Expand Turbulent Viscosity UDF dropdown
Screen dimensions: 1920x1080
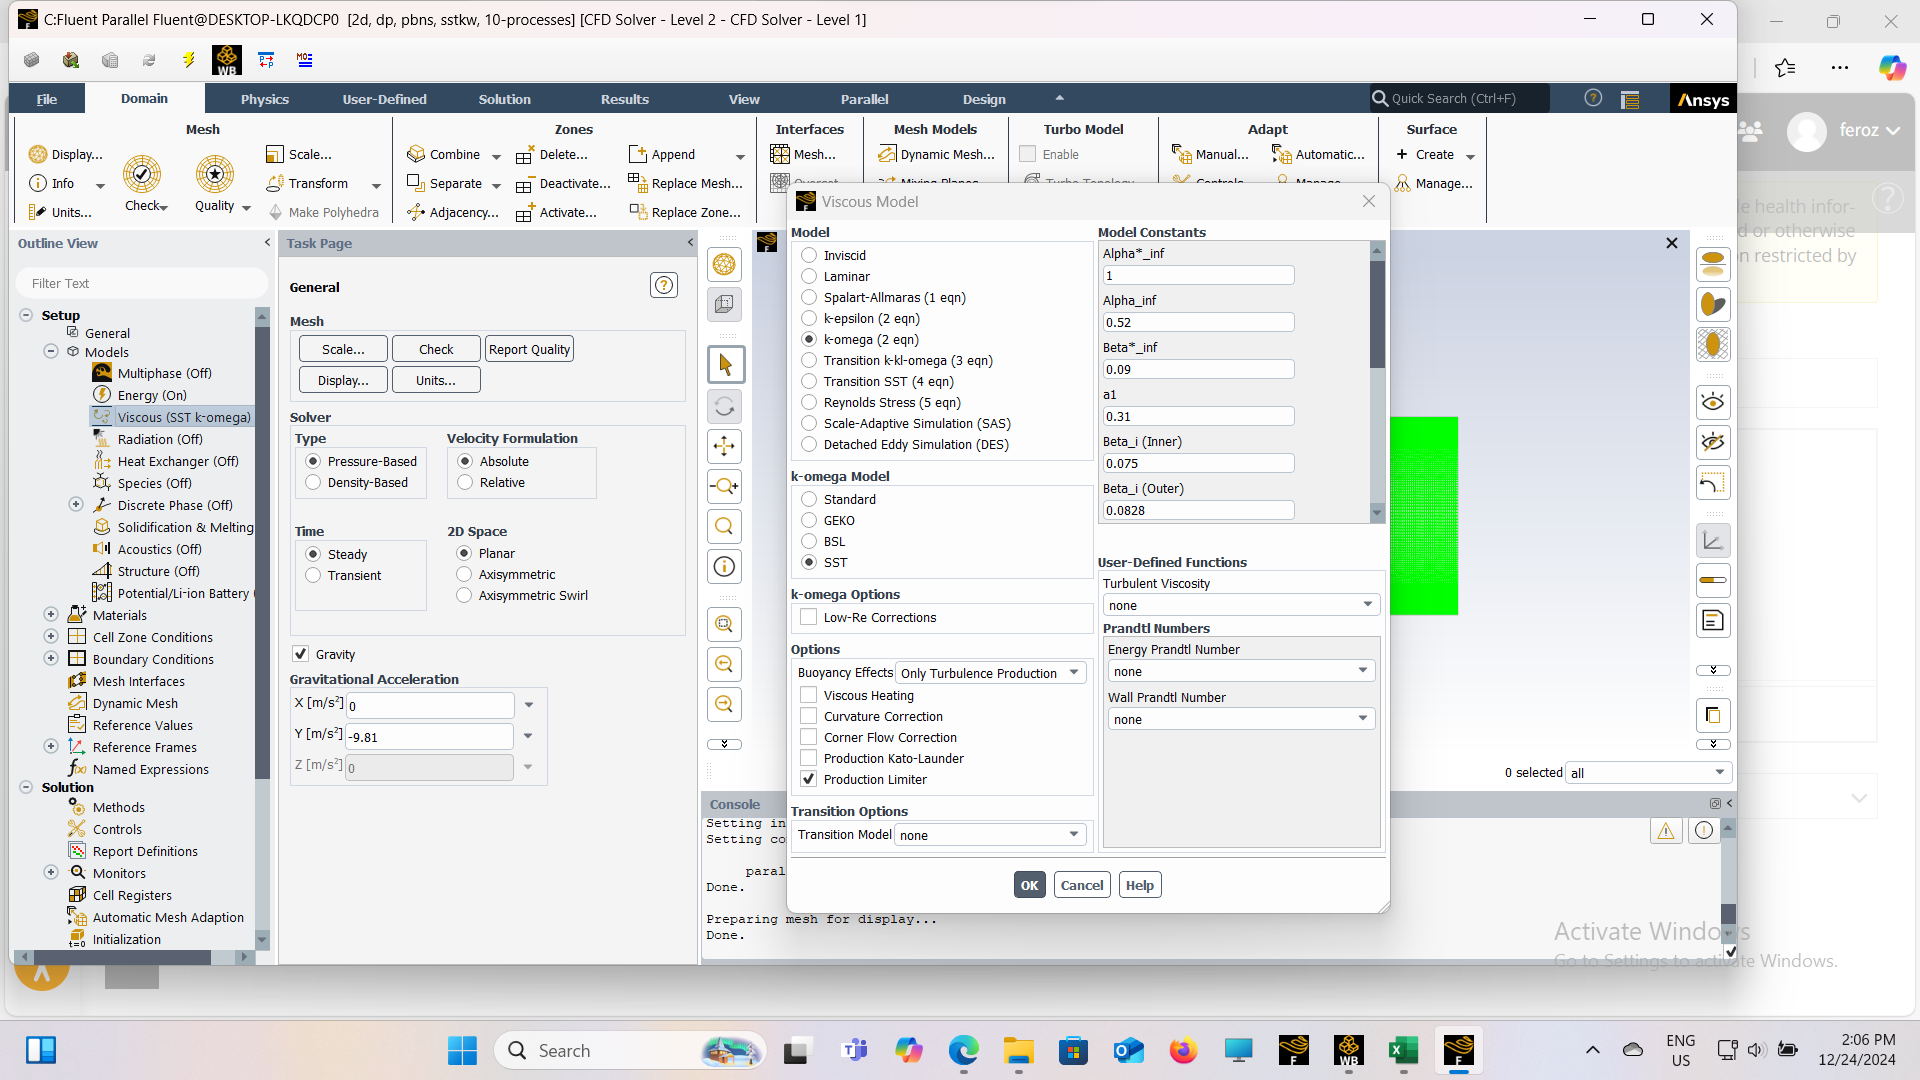[x=1366, y=604]
